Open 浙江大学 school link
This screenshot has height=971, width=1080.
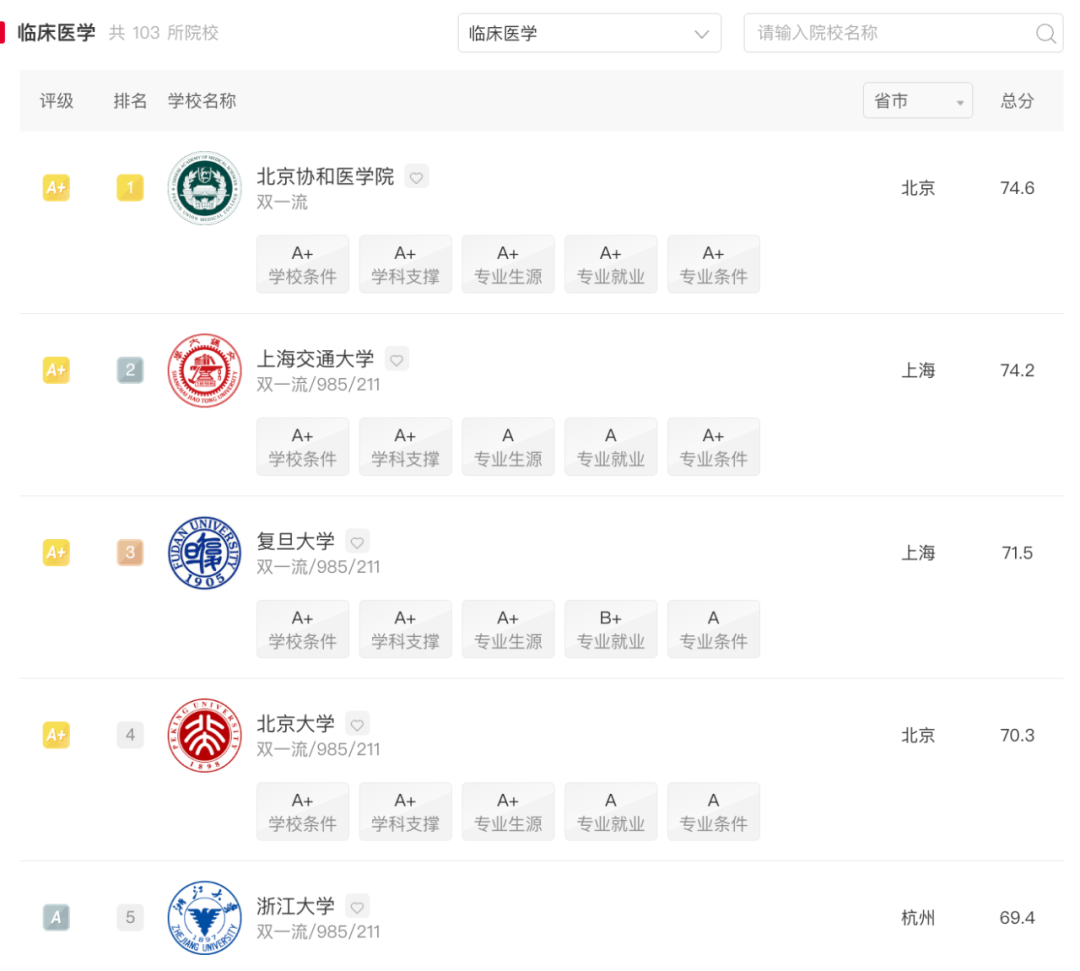coord(295,906)
